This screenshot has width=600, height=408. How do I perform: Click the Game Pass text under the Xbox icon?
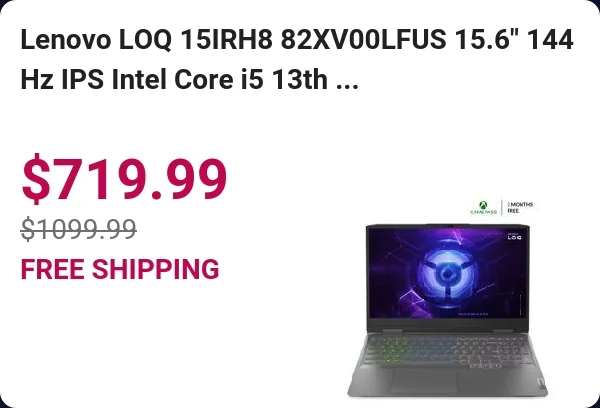coord(484,212)
